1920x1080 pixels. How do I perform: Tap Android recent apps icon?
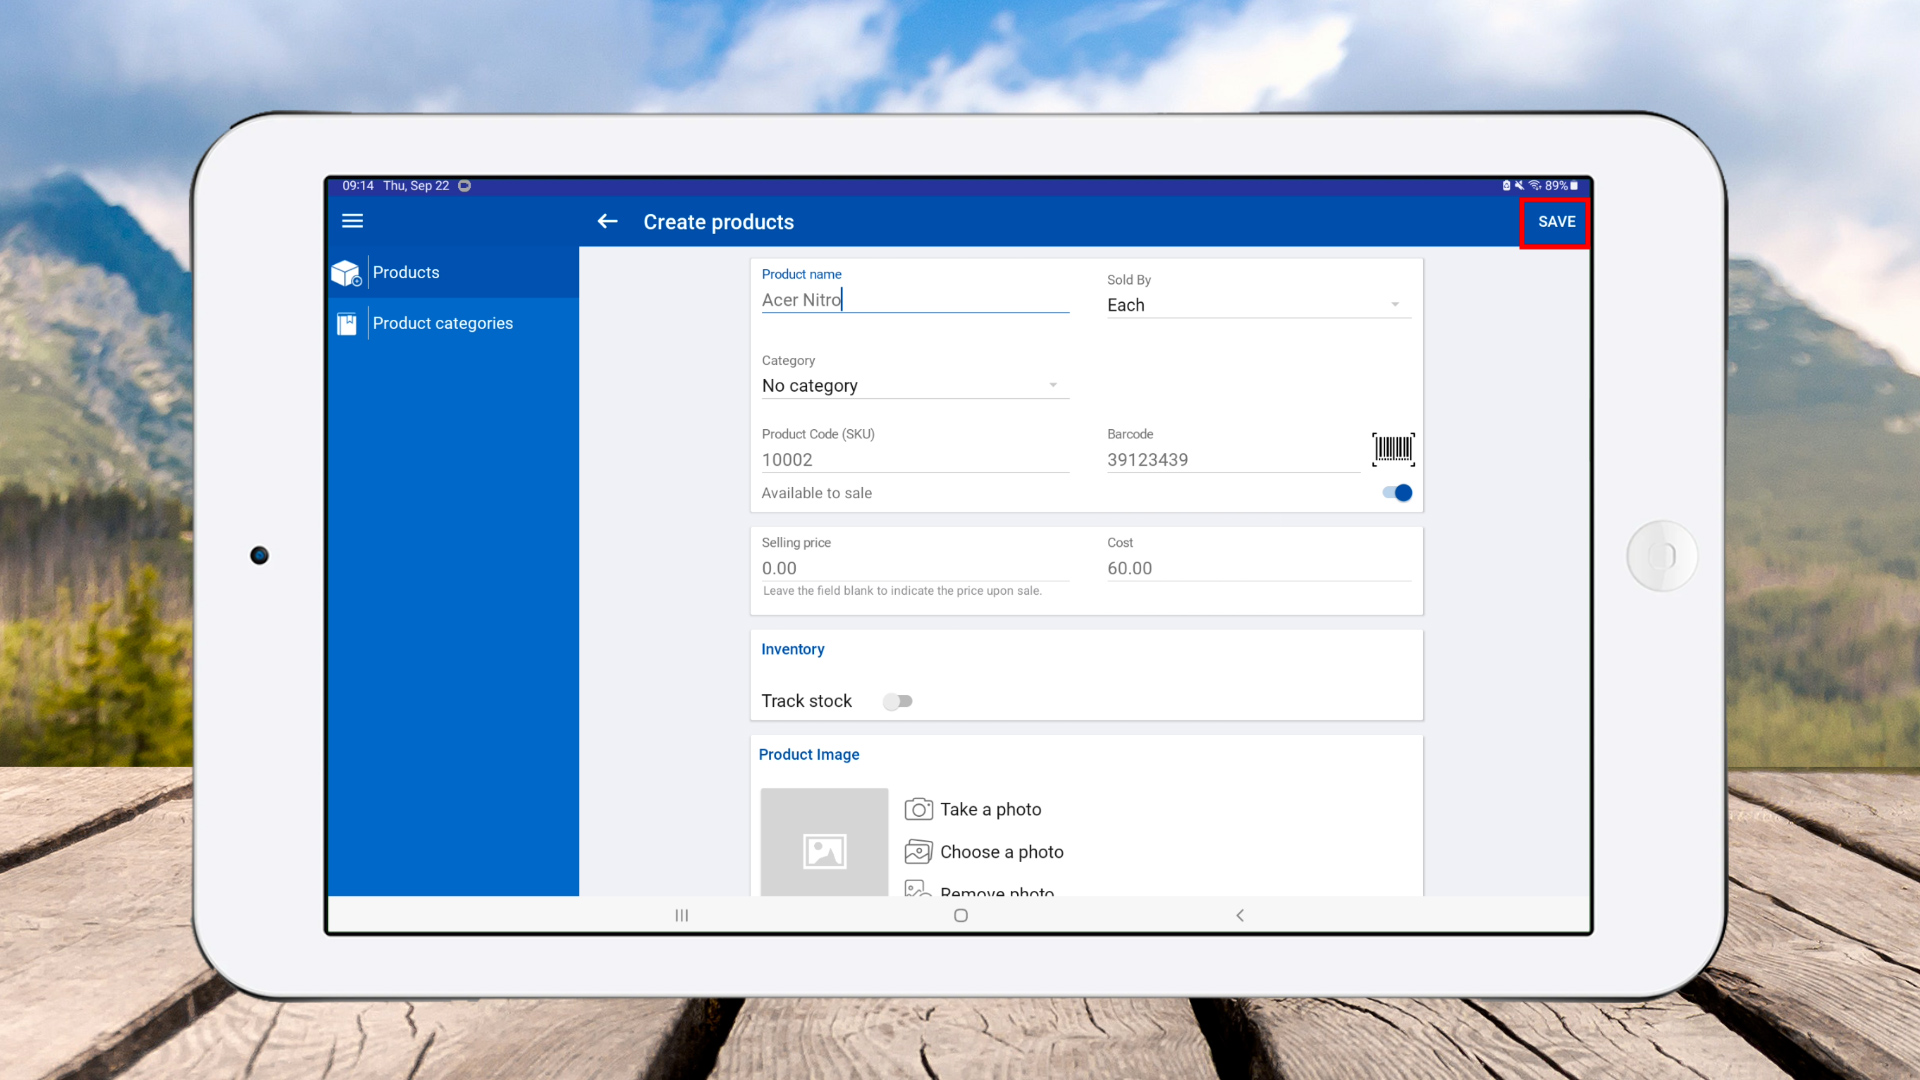682,915
